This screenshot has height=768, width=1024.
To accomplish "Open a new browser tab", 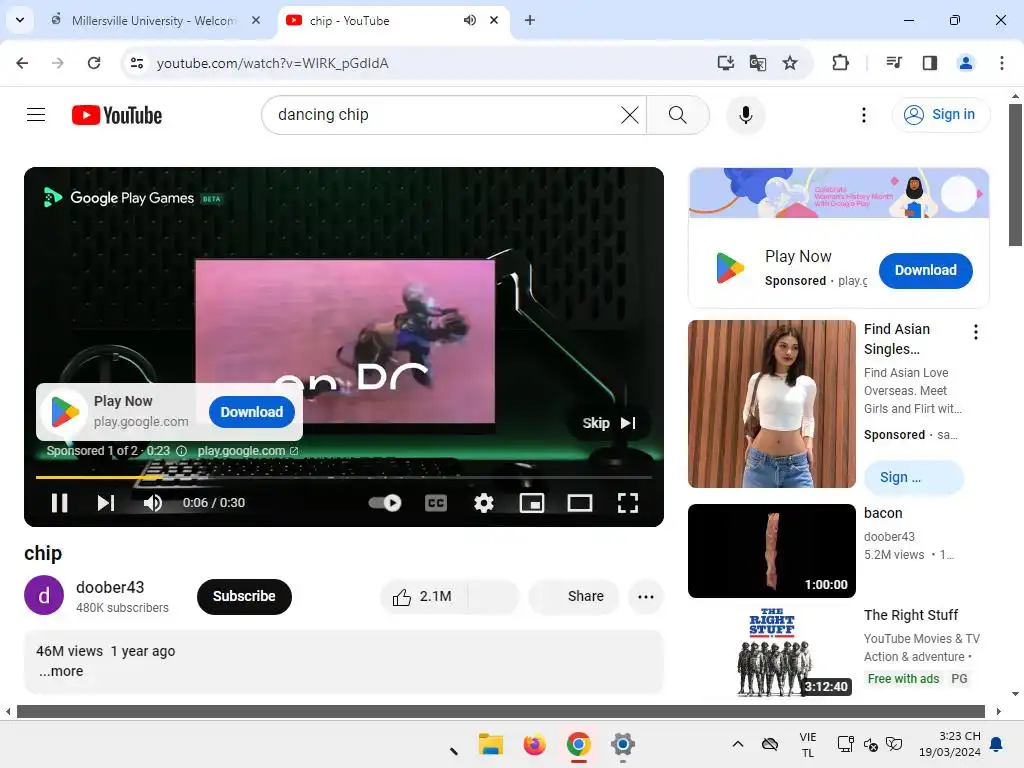I will (x=530, y=20).
